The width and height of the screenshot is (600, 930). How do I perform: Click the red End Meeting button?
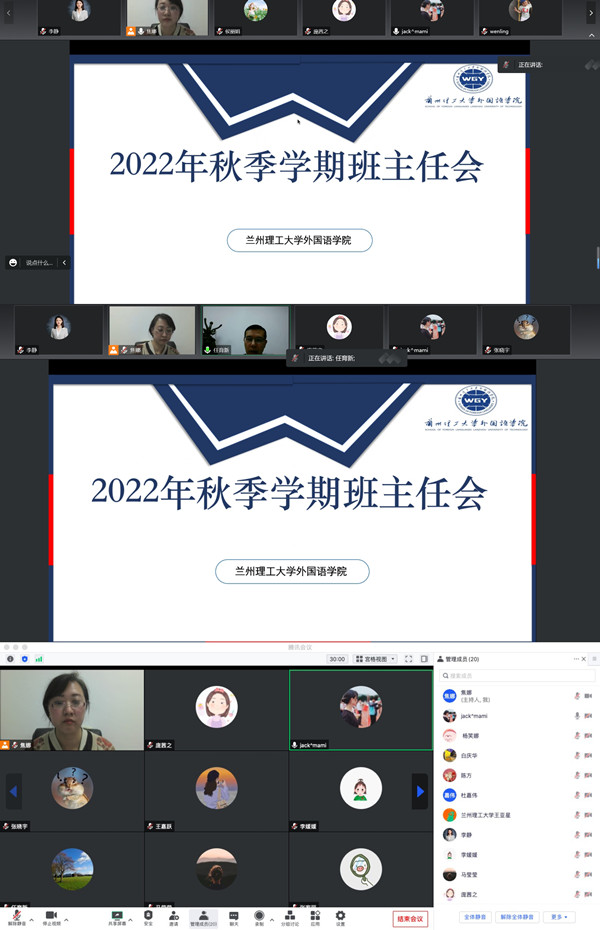tap(410, 918)
